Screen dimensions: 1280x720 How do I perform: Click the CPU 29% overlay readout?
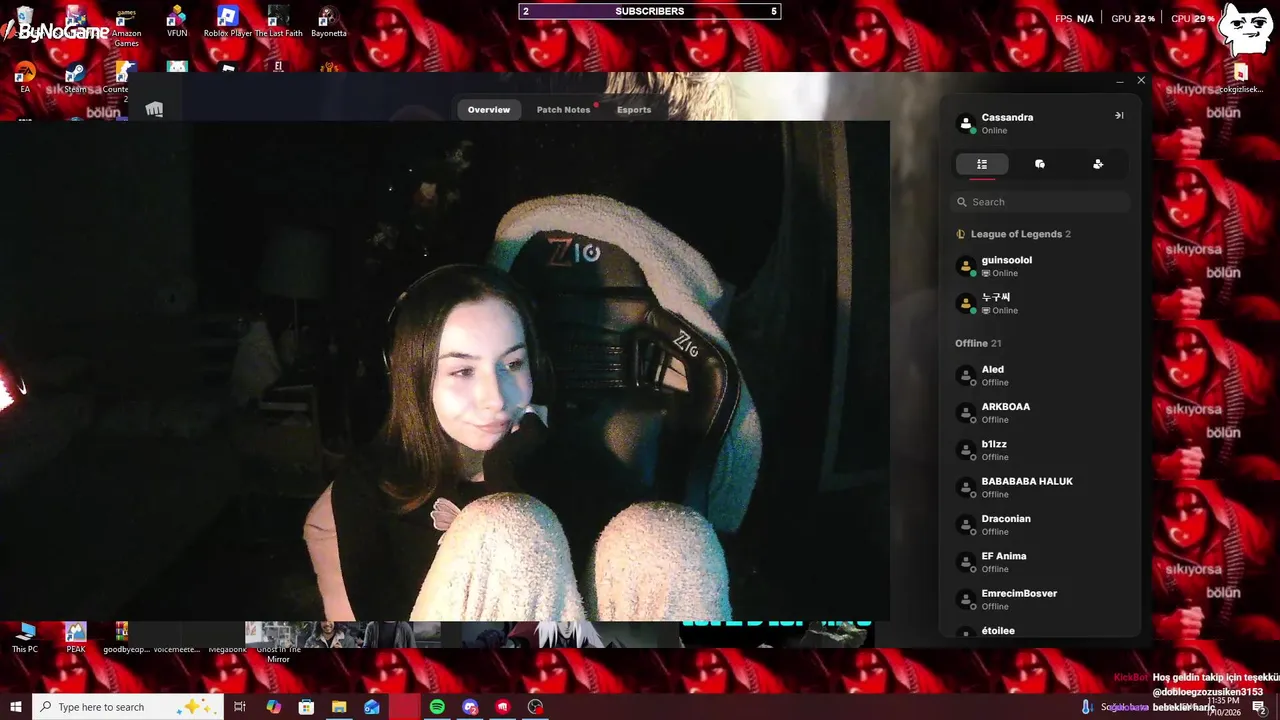1192,19
